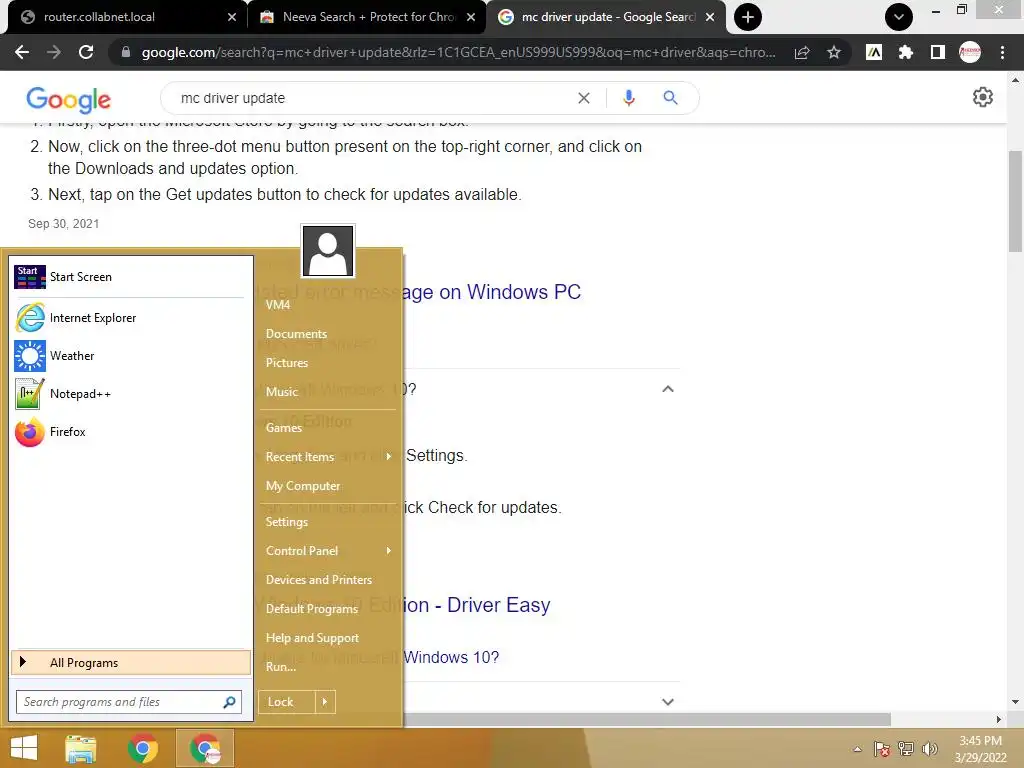Open Default Programs
Image resolution: width=1024 pixels, height=768 pixels.
pos(312,609)
